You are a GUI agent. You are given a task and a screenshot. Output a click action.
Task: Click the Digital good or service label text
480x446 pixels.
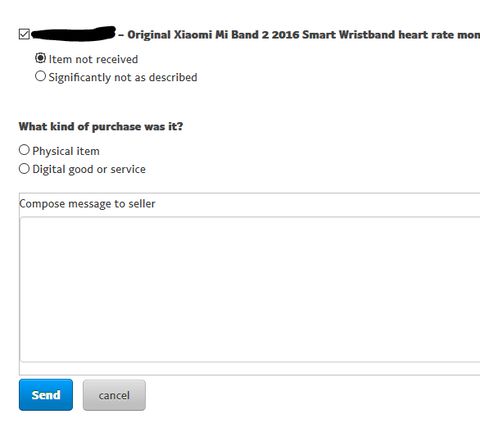click(x=89, y=169)
